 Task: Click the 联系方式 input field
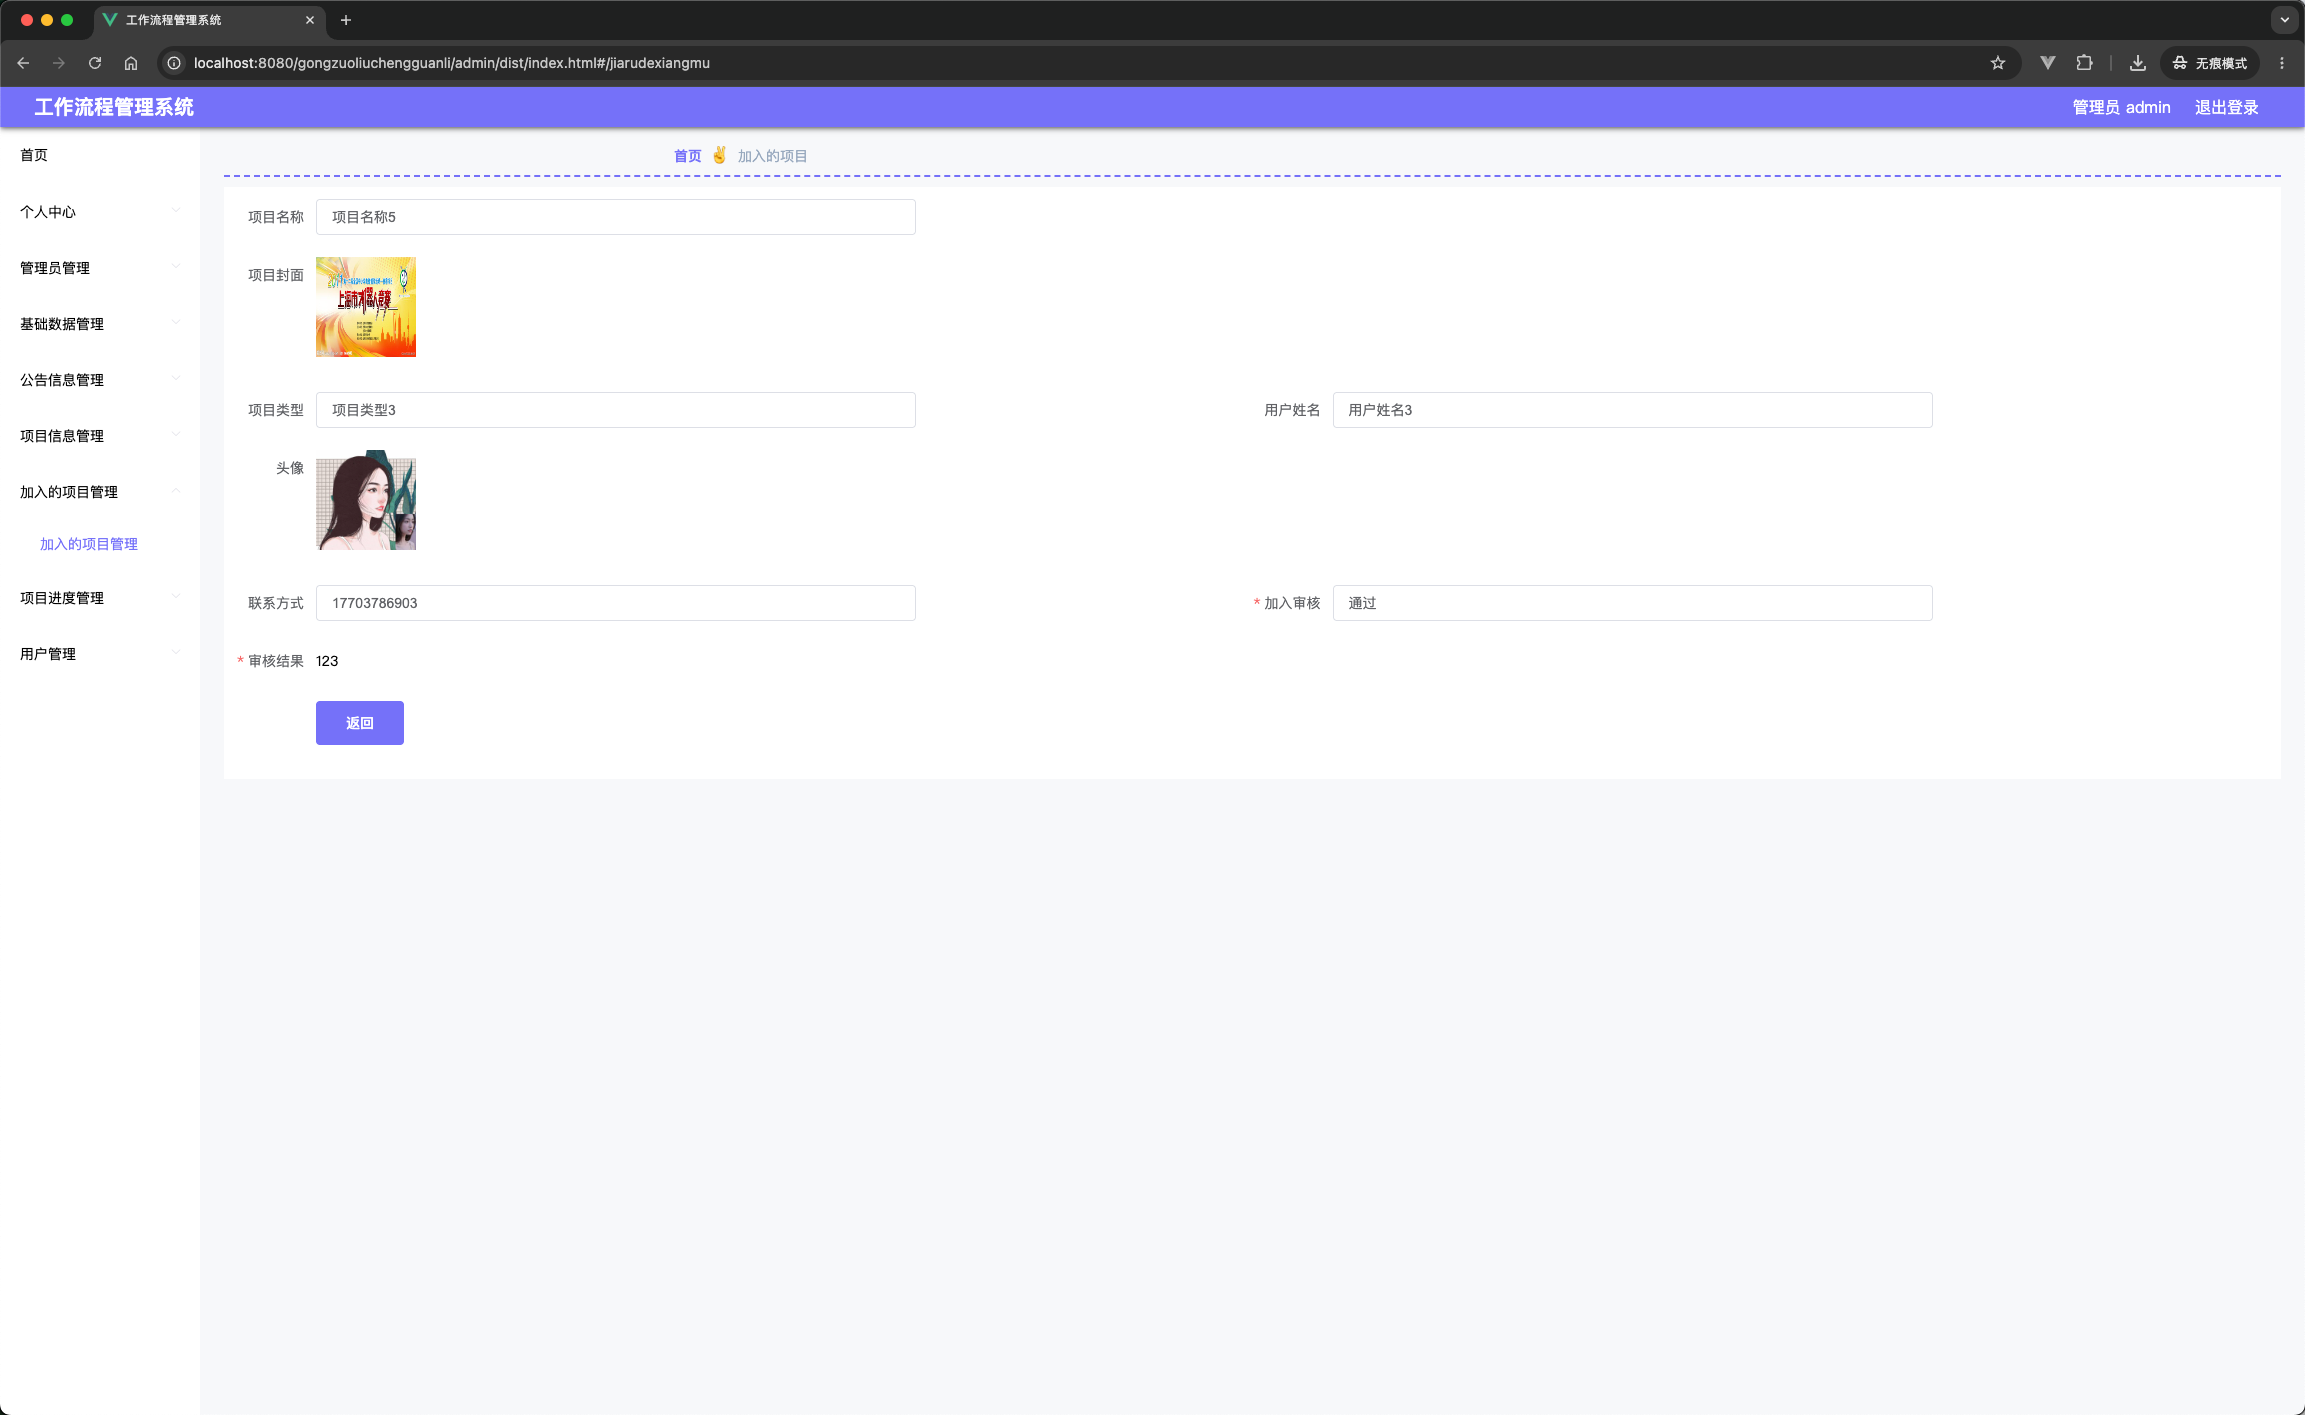616,603
